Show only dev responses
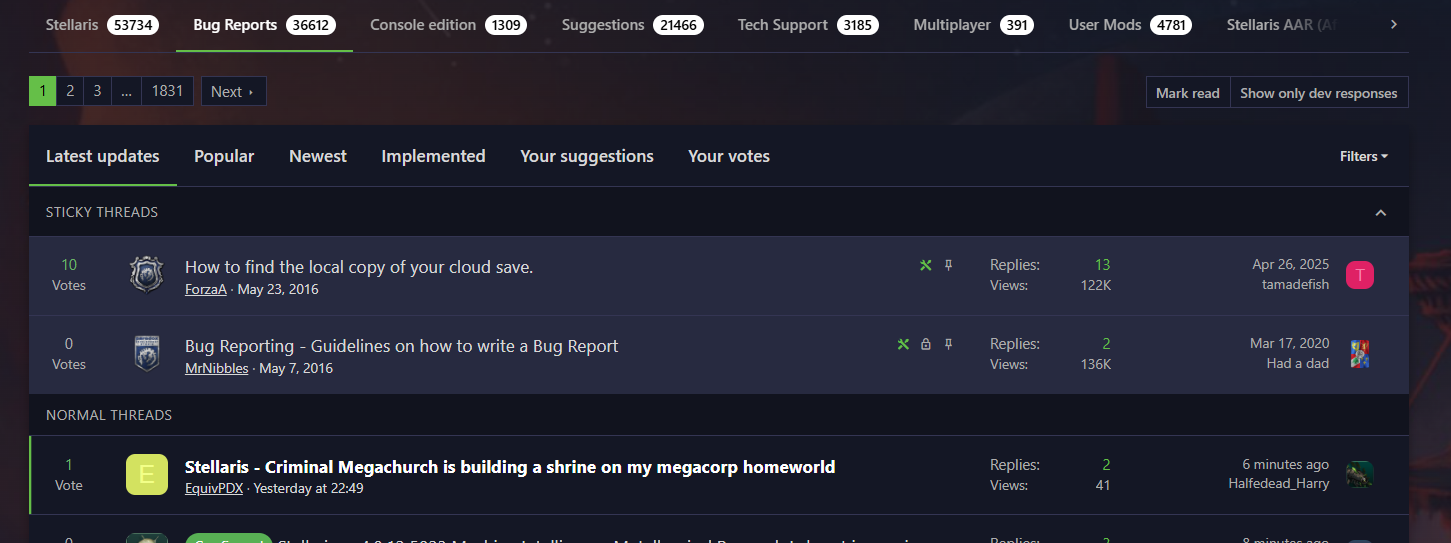1451x543 pixels. tap(1319, 93)
